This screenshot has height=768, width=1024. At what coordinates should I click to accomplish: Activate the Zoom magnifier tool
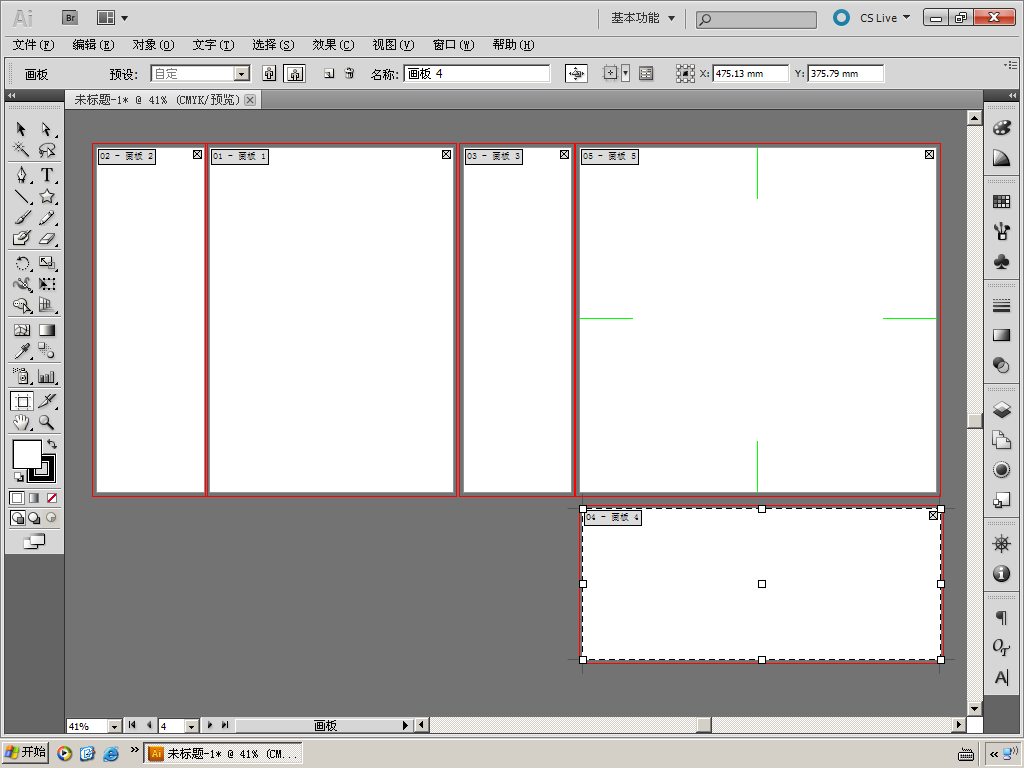coord(46,423)
